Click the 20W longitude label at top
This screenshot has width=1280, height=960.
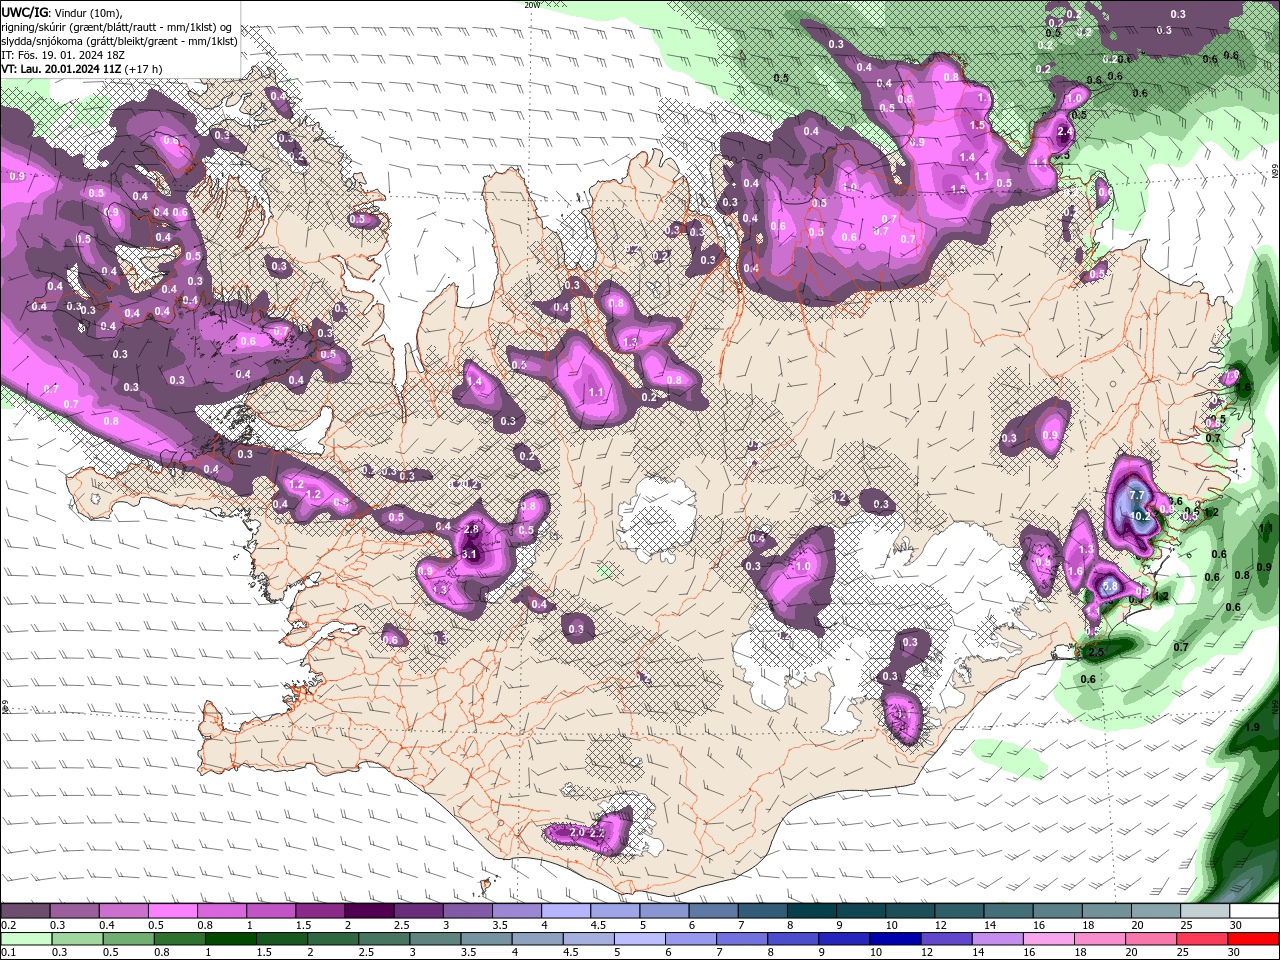(x=532, y=5)
